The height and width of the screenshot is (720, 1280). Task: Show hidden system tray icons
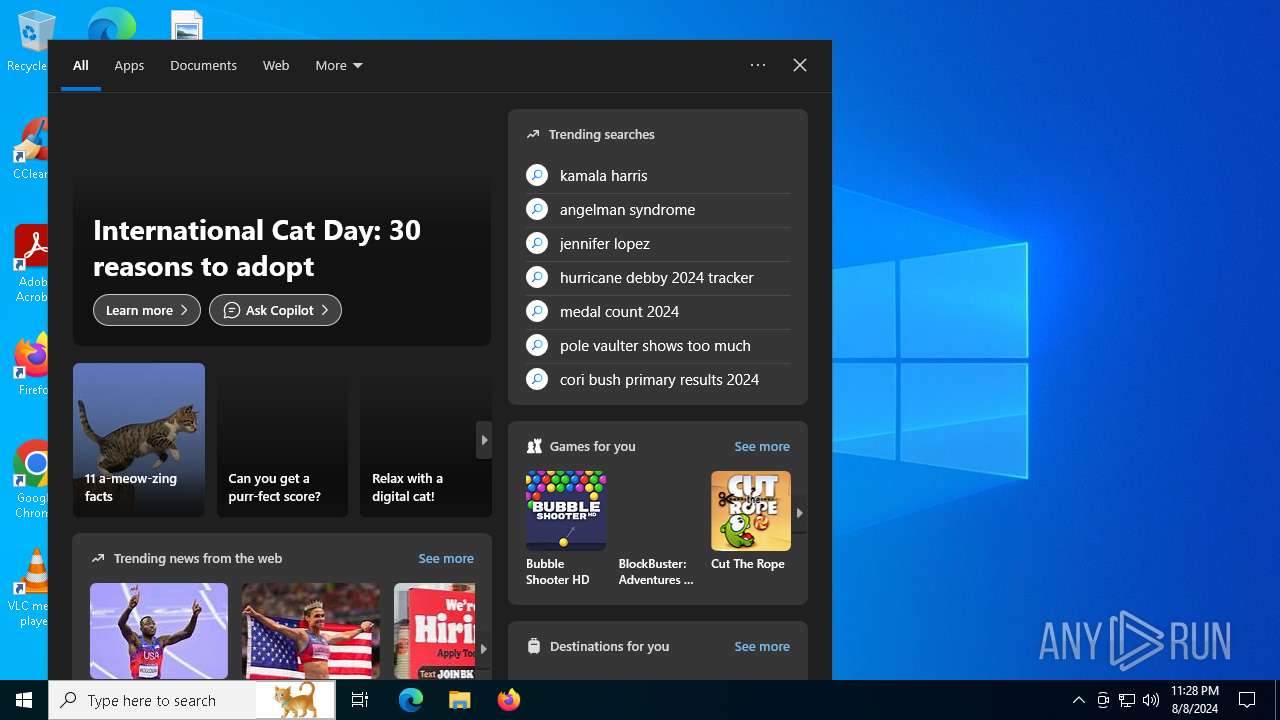coord(1078,700)
